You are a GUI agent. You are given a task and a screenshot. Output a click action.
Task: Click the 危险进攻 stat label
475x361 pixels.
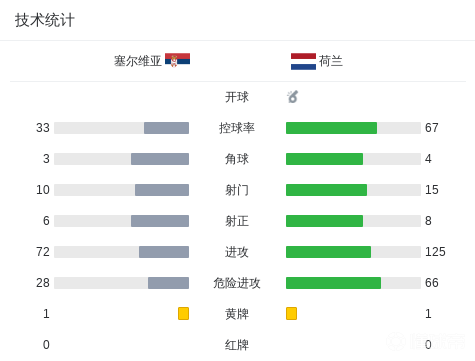click(x=237, y=283)
